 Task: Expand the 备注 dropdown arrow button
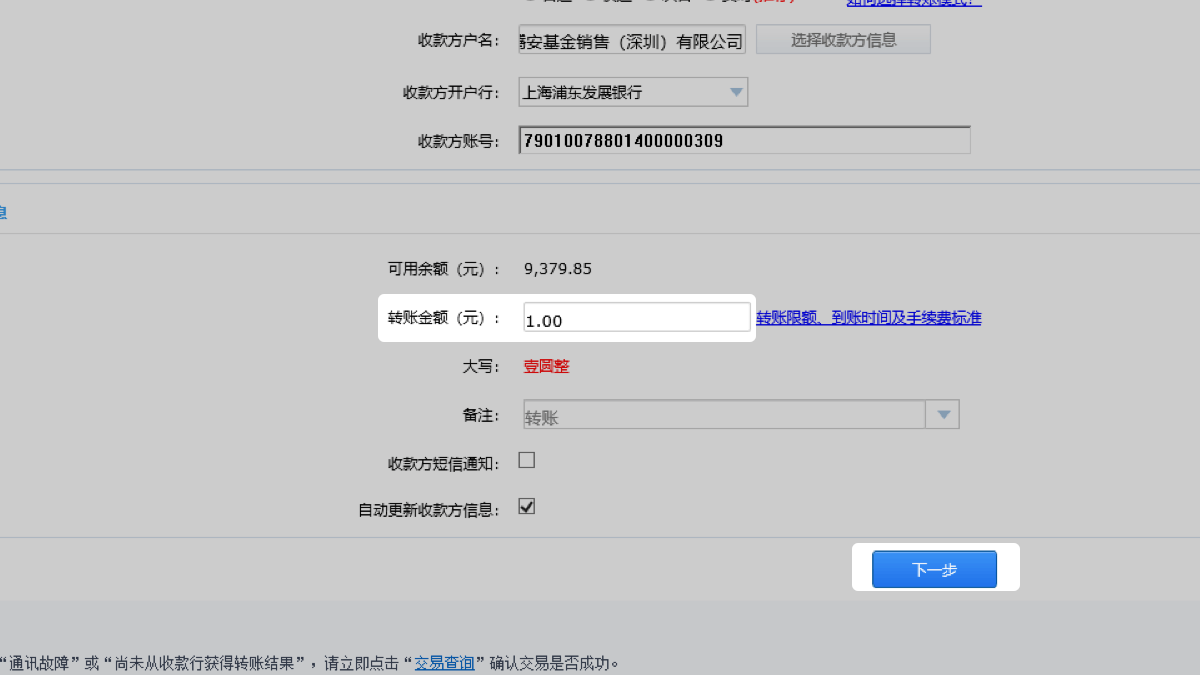(x=943, y=415)
